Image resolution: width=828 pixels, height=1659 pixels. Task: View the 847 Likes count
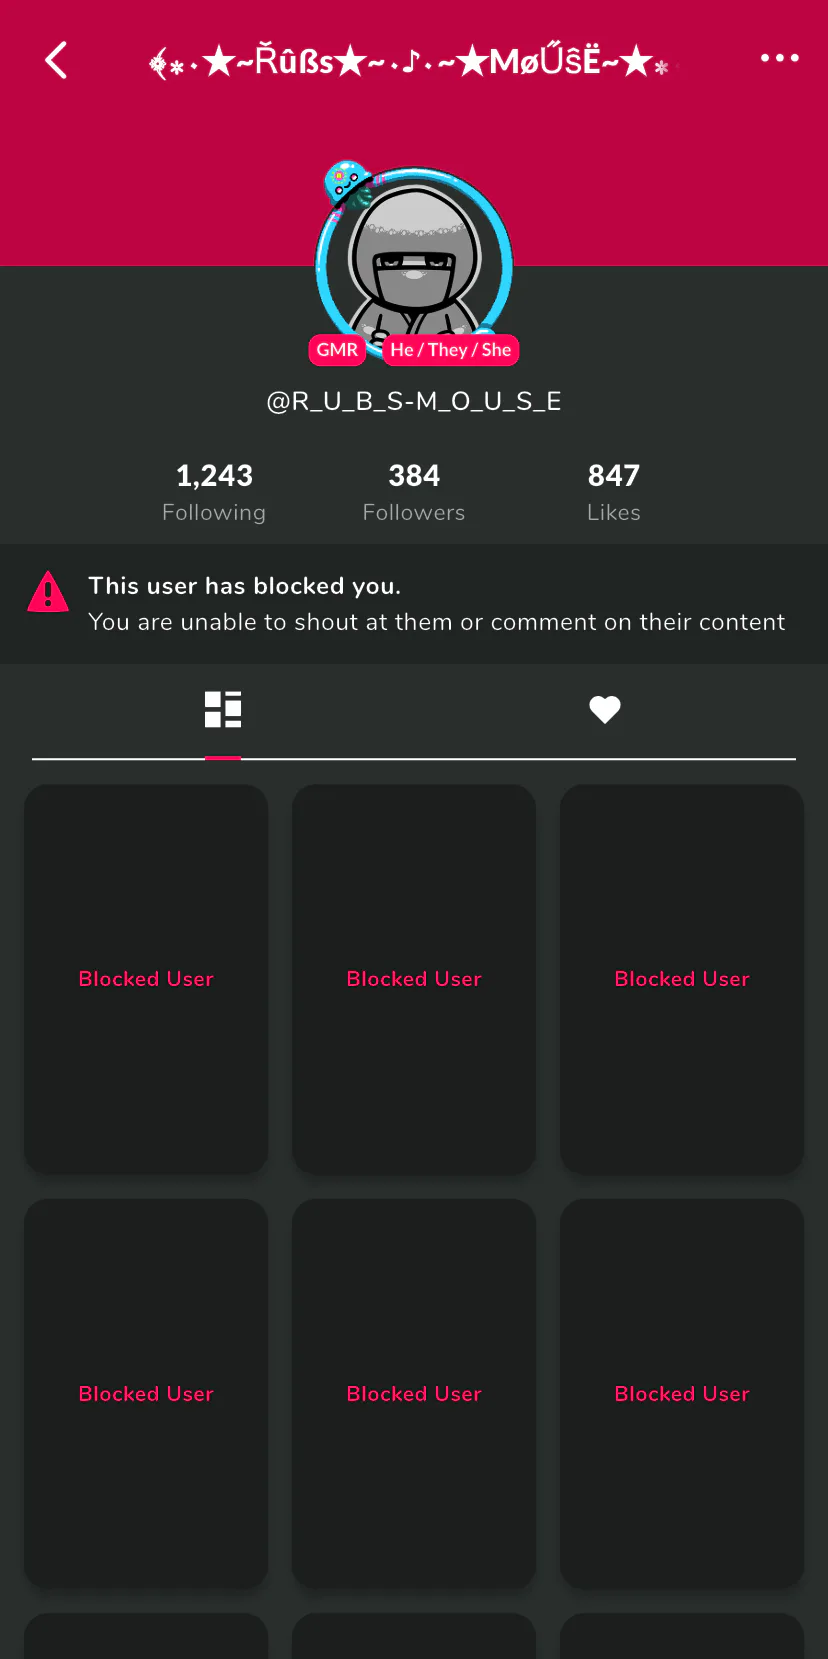click(614, 492)
